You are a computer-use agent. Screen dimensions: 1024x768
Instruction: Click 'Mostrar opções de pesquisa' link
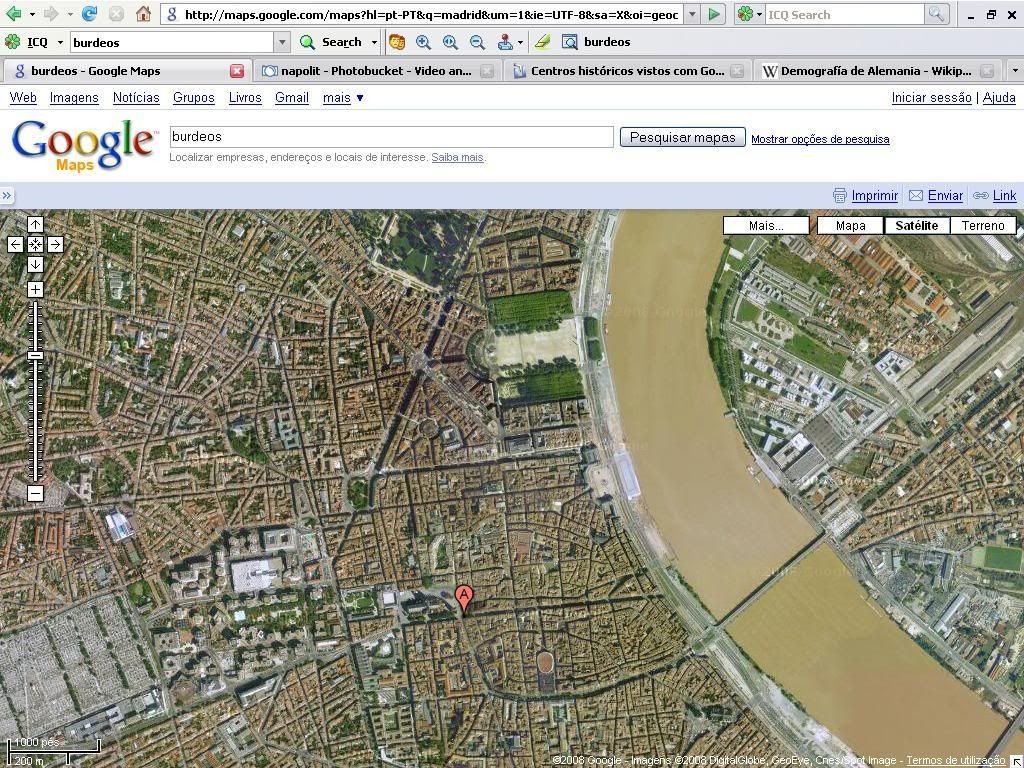(x=820, y=139)
